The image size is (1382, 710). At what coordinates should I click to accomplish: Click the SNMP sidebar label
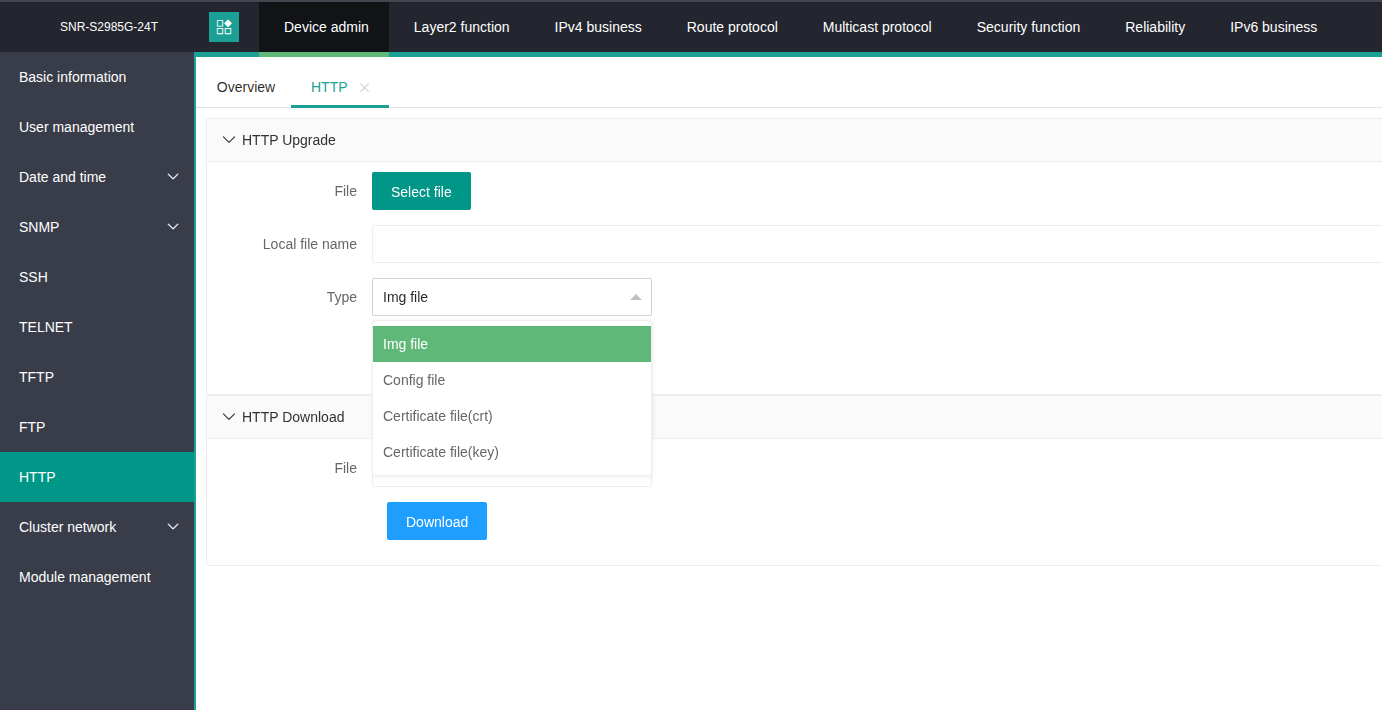point(39,227)
